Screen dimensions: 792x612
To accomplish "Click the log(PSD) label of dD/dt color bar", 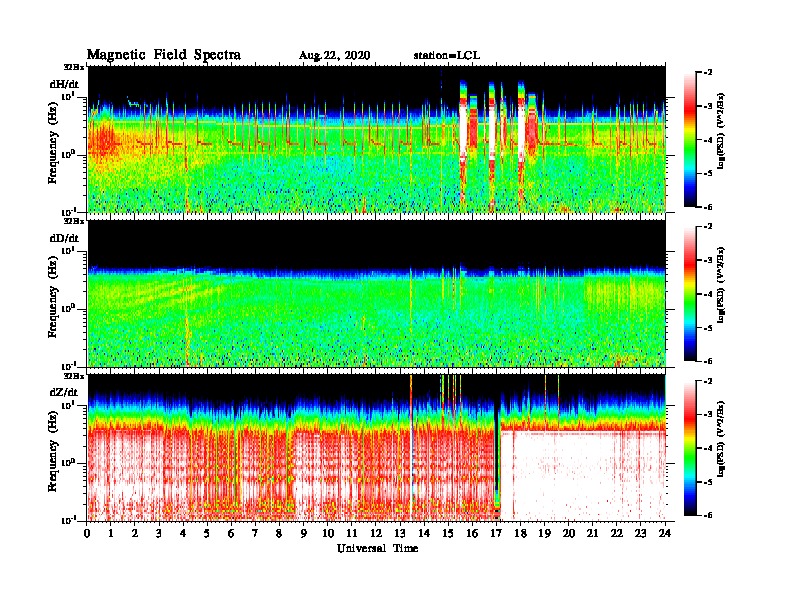I will [721, 285].
